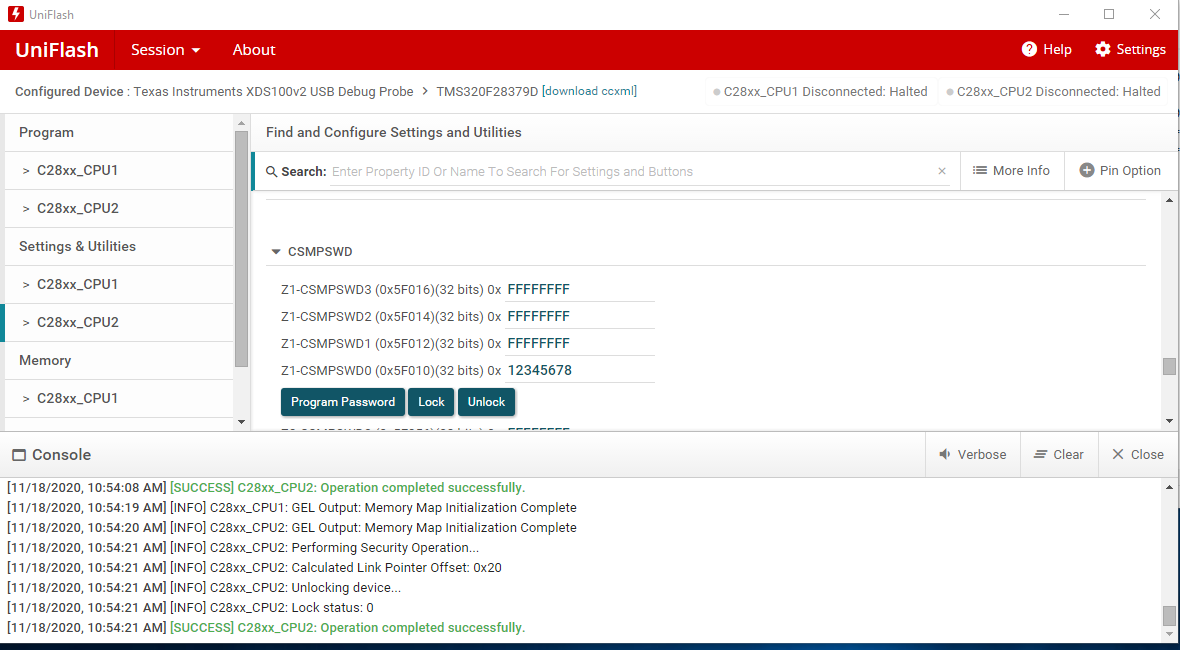Click the UniFlash brand home label
This screenshot has width=1180, height=650.
(x=57, y=50)
